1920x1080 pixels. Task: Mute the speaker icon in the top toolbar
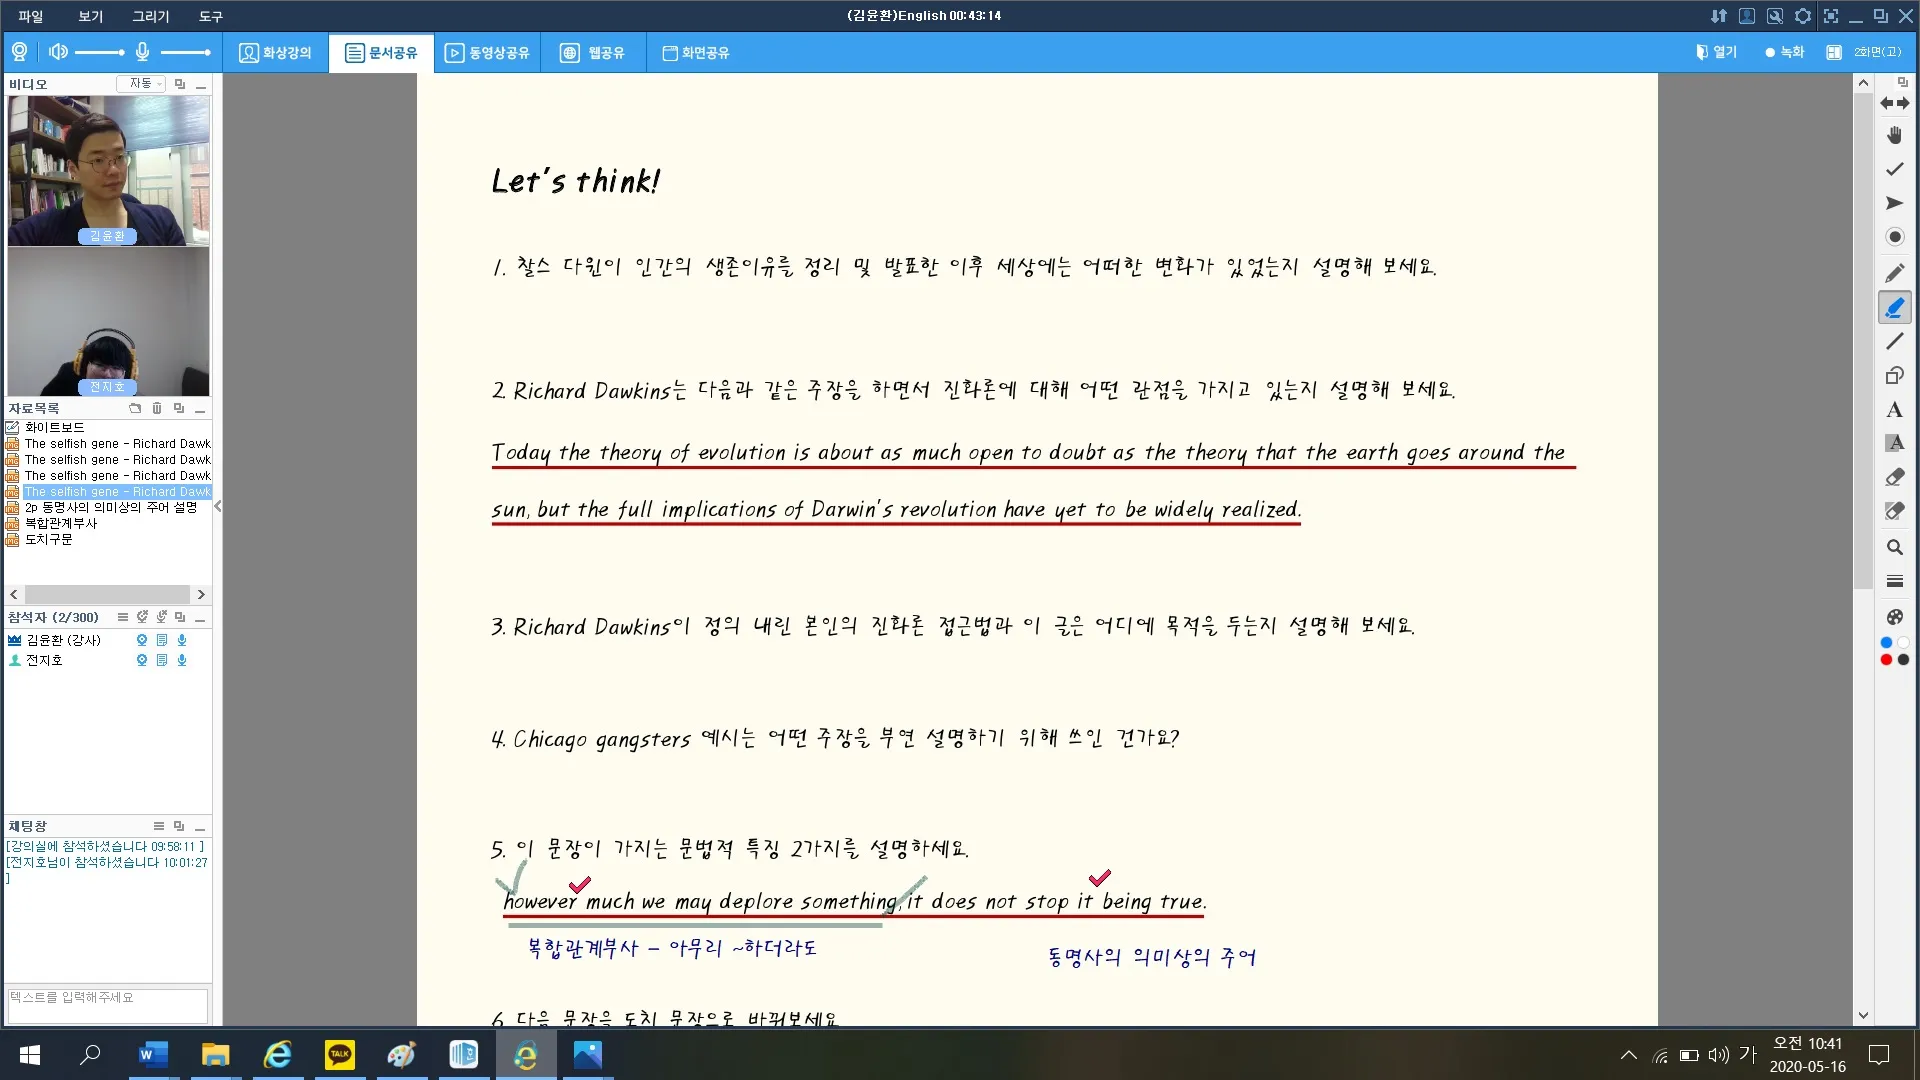pos(57,52)
